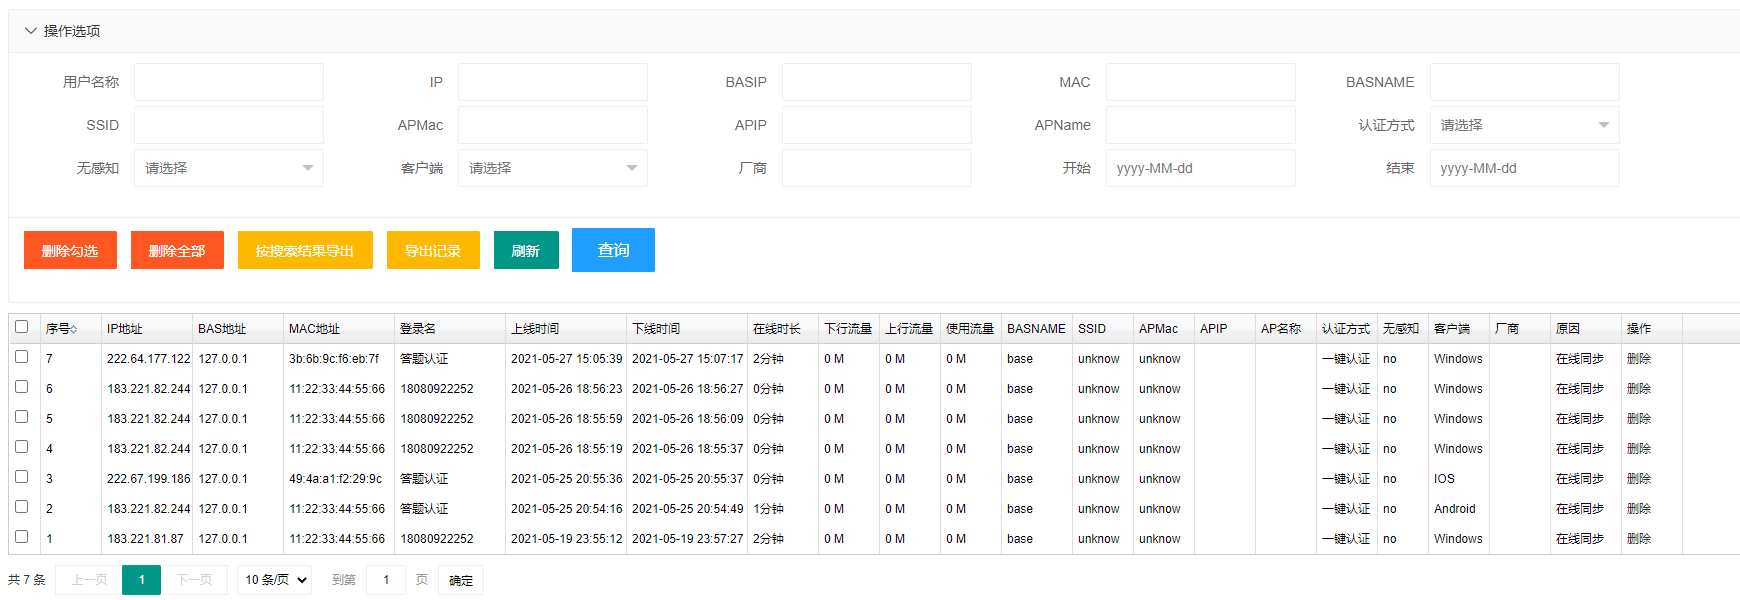Open the 无感知 dropdown
This screenshot has height=600, width=1740.
[x=228, y=168]
